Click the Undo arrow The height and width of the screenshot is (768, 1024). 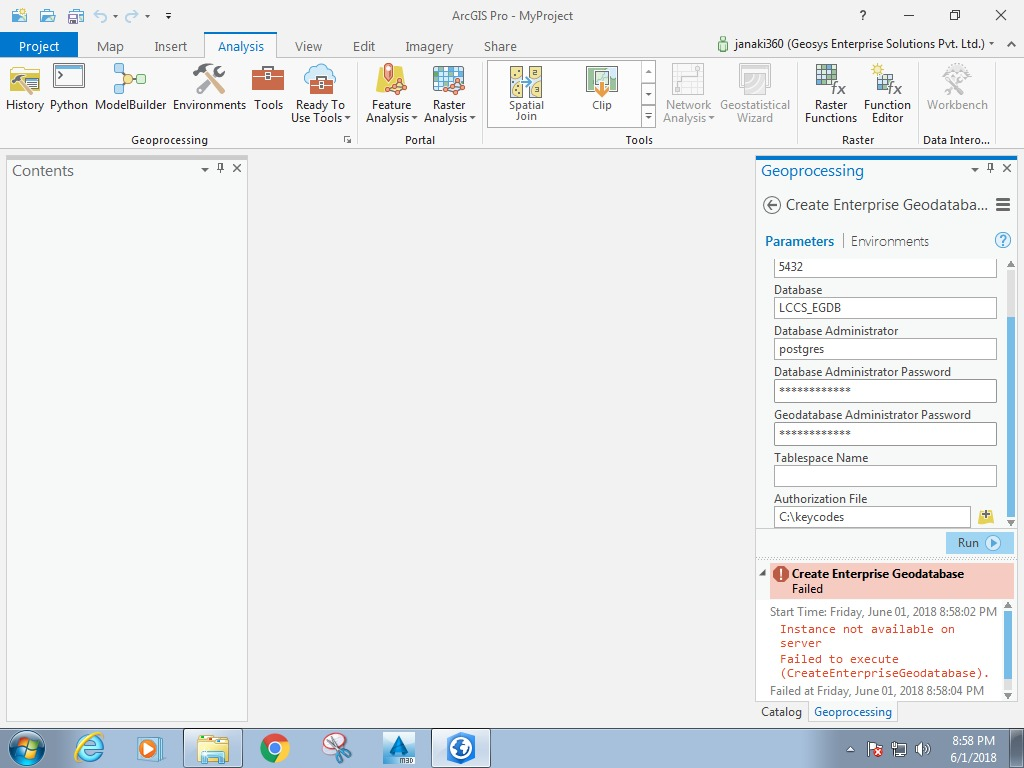(101, 16)
